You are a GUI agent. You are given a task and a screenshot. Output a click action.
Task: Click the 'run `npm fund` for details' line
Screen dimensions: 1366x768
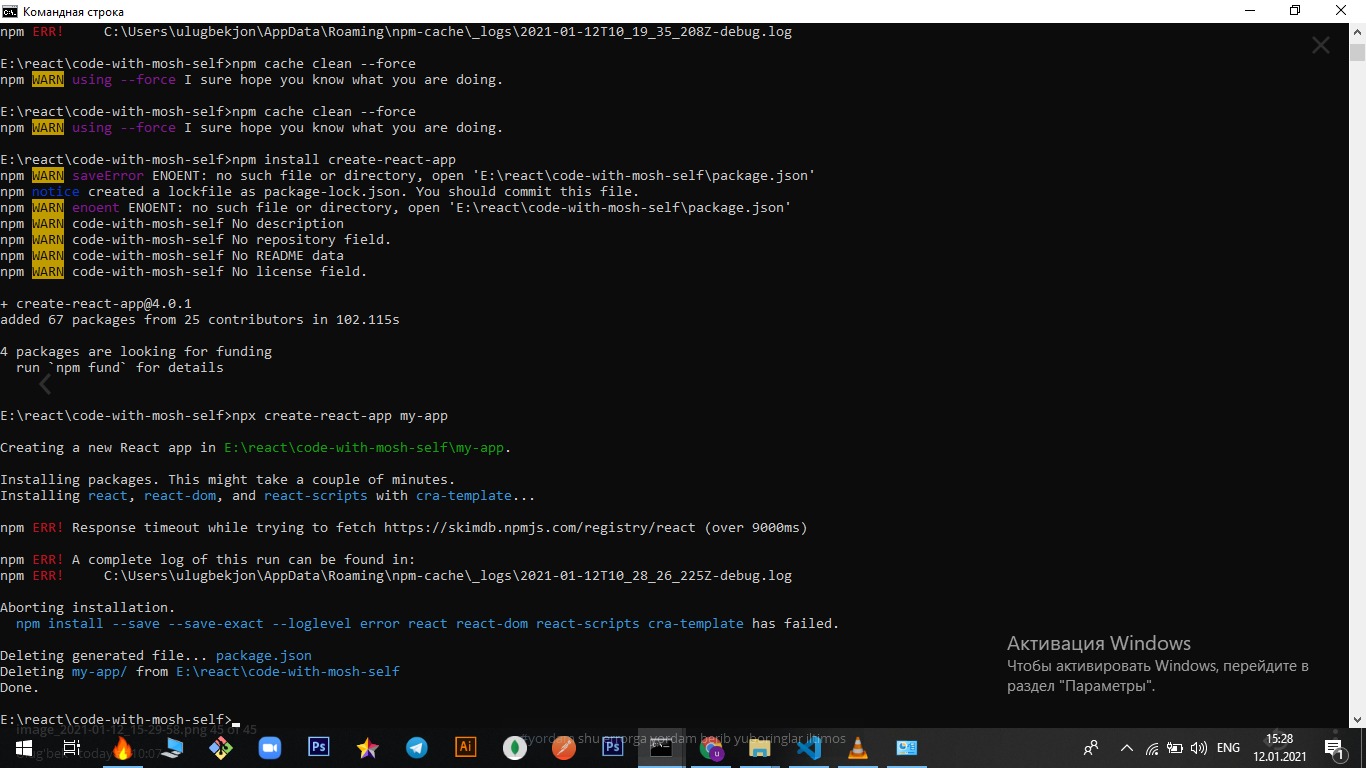[120, 368]
